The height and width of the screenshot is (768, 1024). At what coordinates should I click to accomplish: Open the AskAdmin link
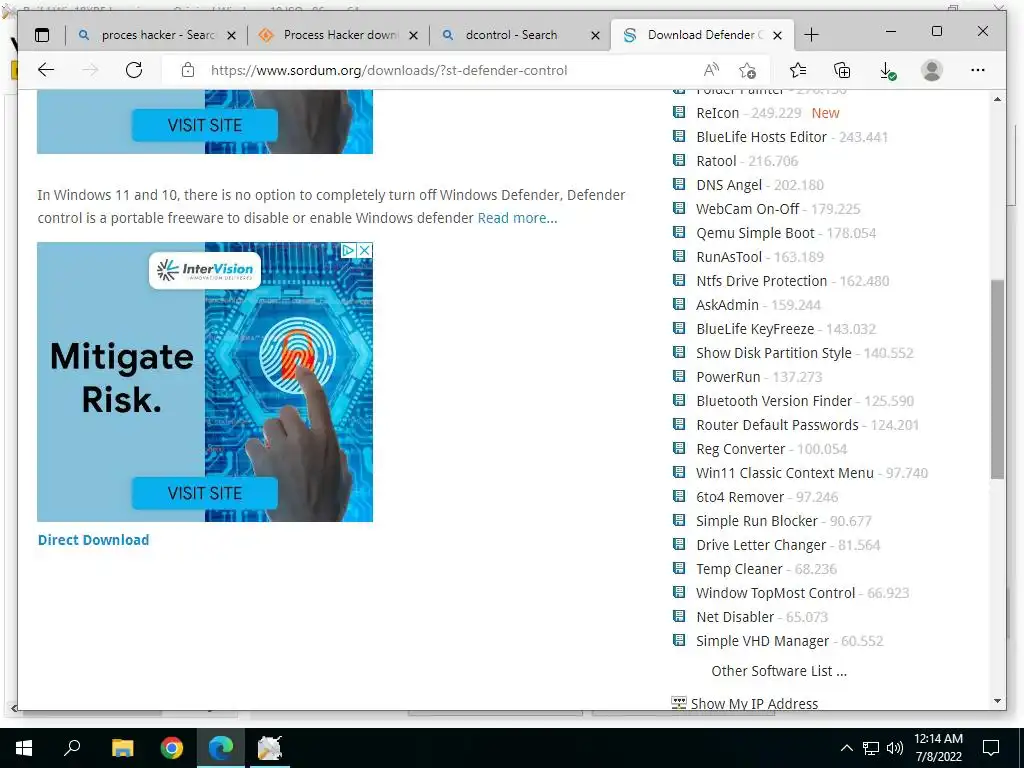point(728,305)
